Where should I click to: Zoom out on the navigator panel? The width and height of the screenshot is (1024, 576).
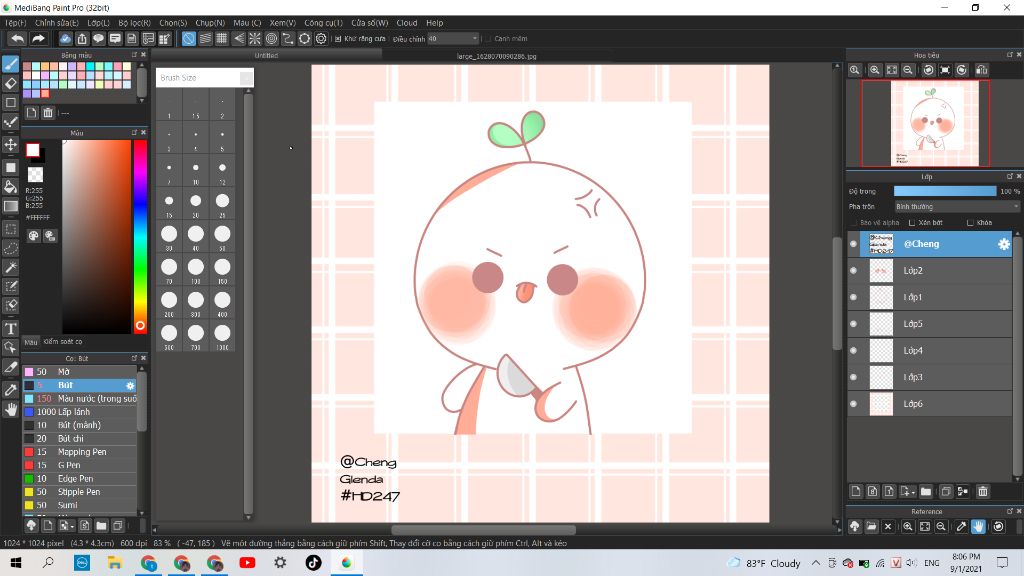908,70
